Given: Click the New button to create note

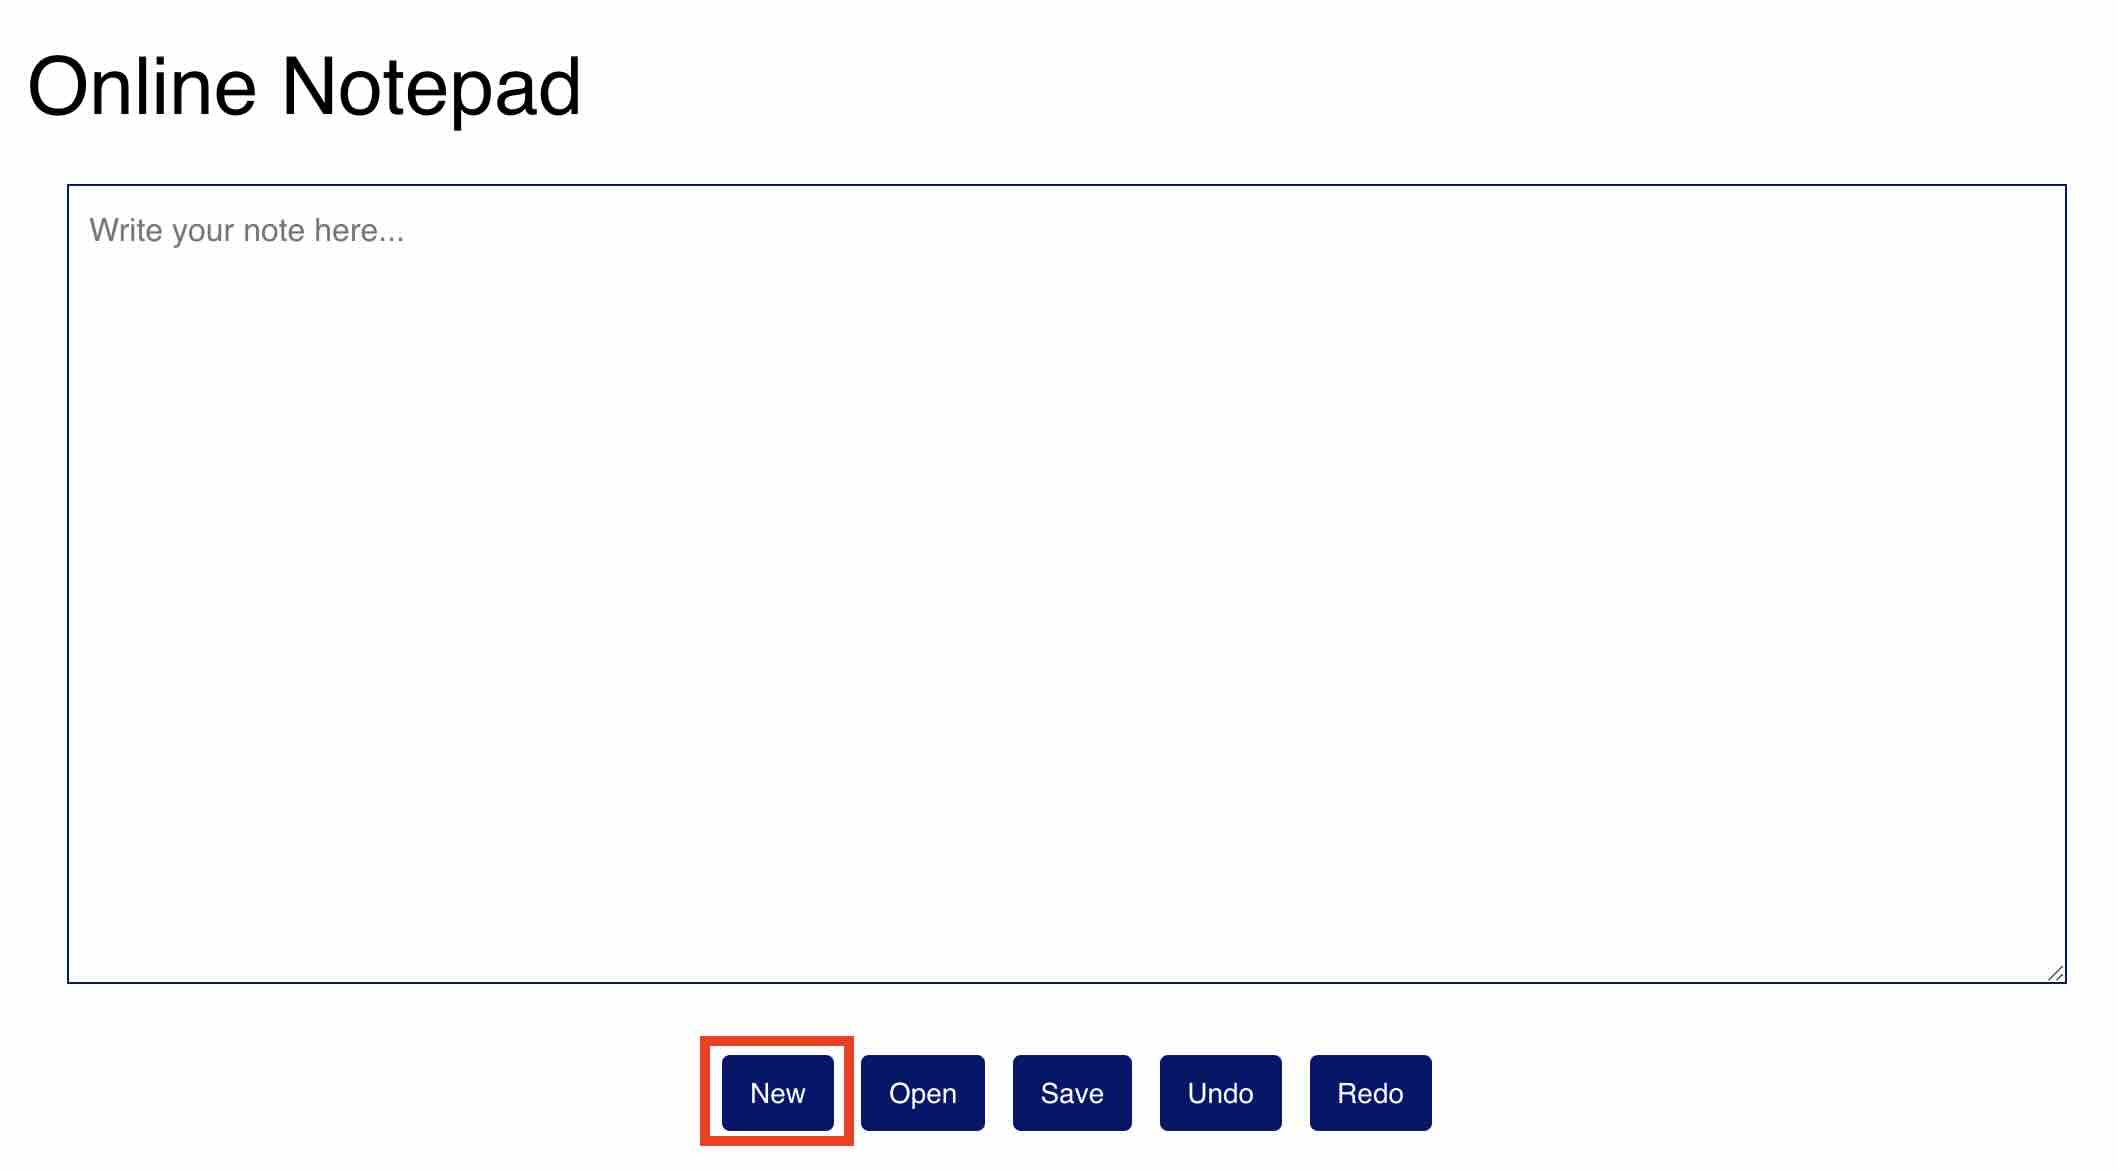Looking at the screenshot, I should (778, 1093).
